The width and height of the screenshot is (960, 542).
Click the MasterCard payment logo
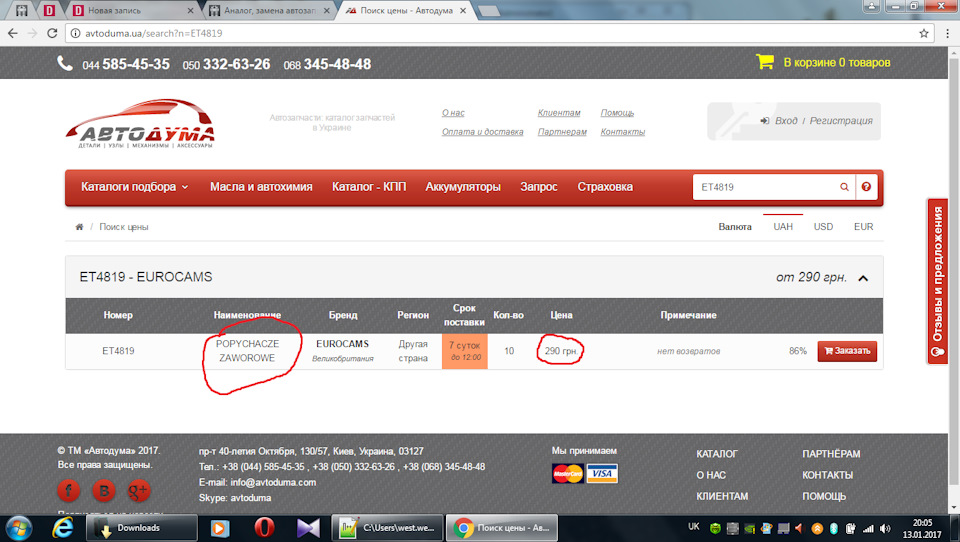(568, 473)
